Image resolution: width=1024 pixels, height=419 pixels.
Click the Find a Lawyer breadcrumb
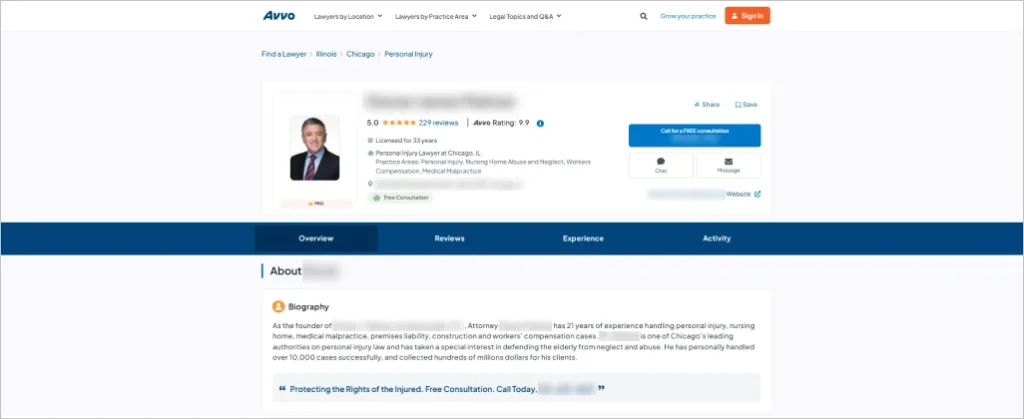[284, 54]
